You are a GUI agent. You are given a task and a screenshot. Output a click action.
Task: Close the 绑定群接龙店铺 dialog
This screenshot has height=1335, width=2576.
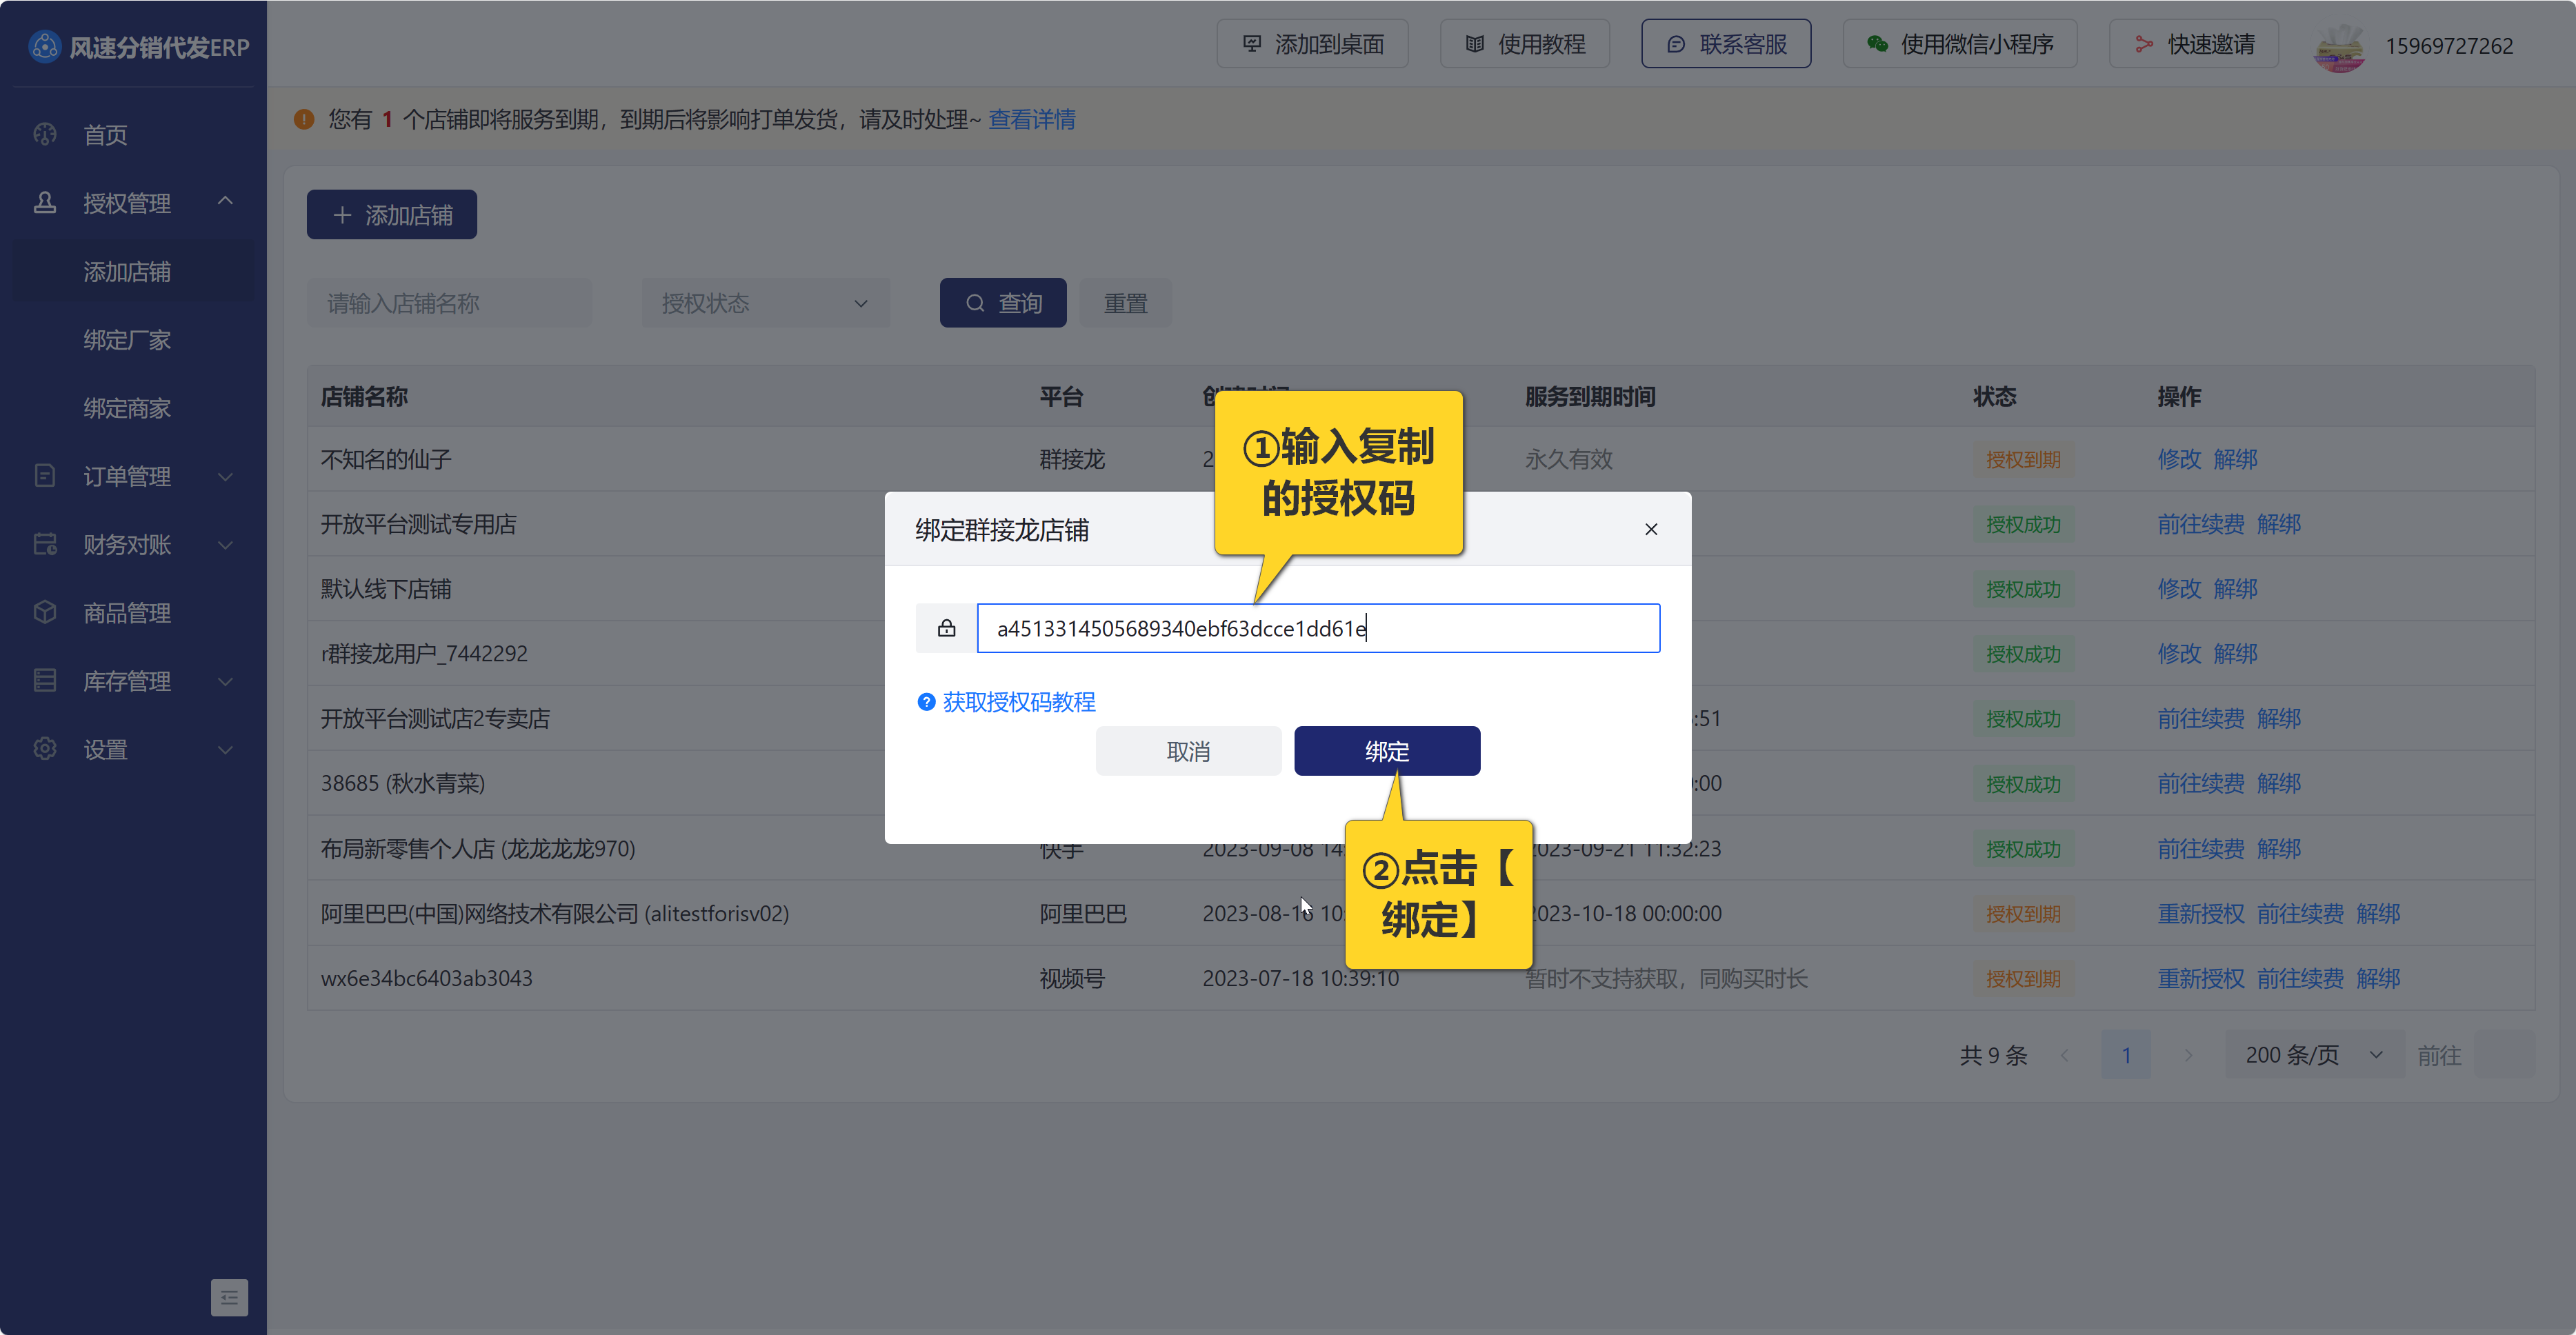point(1651,529)
